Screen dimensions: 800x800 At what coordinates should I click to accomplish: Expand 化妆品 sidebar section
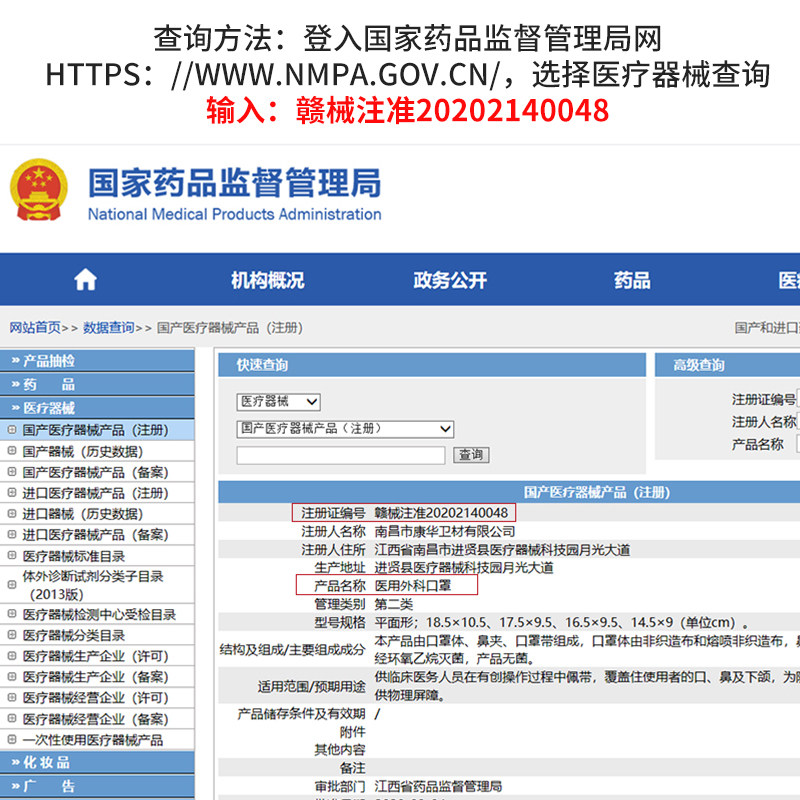click(97, 762)
